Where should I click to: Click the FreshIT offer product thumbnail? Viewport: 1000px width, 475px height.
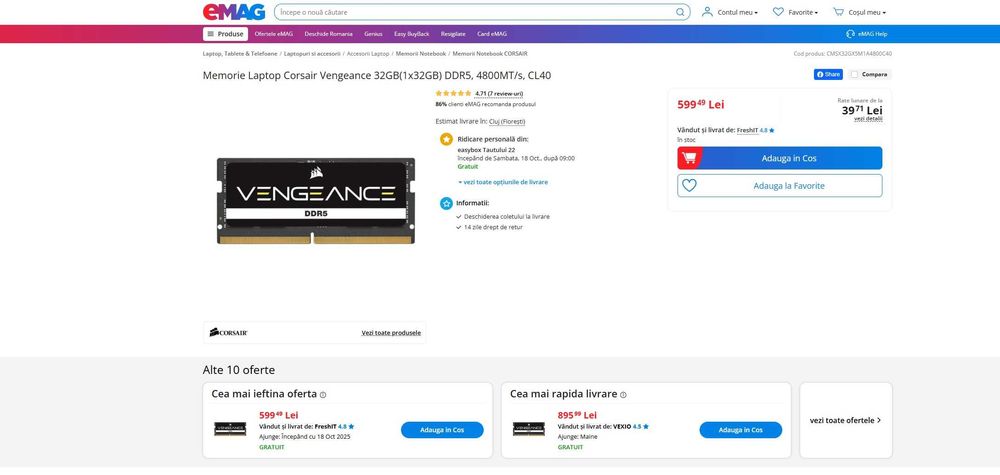230,428
